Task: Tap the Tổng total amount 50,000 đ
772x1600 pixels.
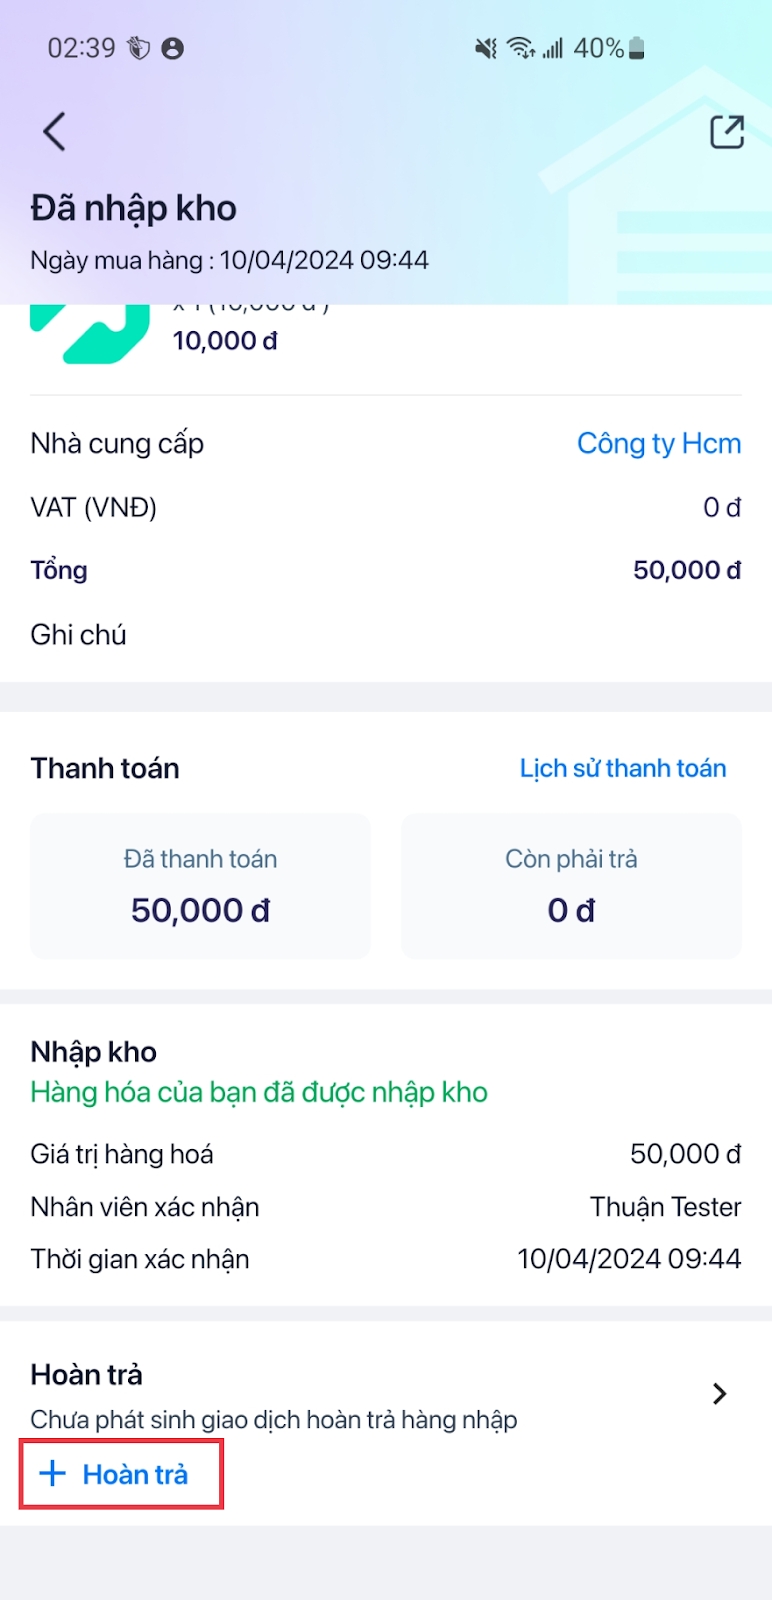Action: coord(687,570)
